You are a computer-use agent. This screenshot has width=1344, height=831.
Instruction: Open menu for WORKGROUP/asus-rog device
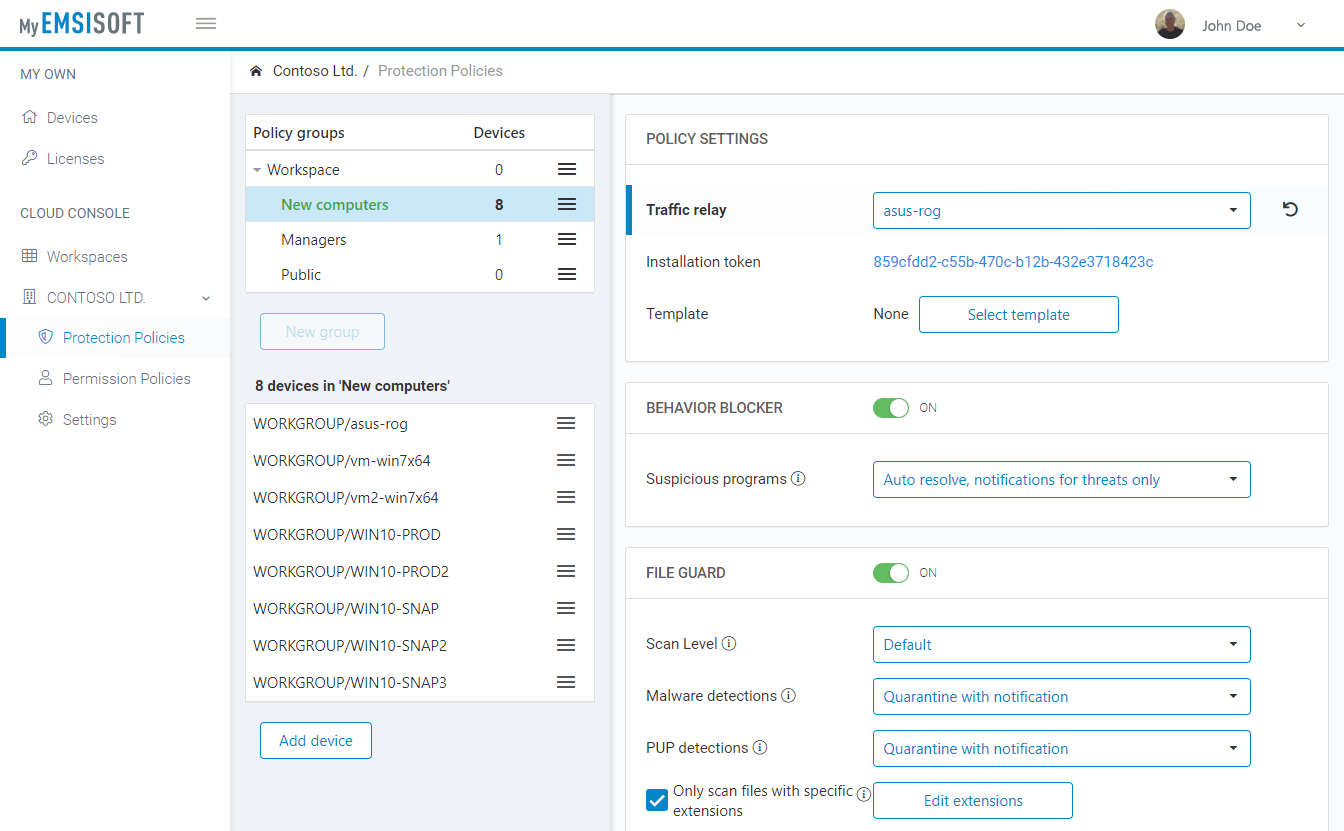pos(566,423)
